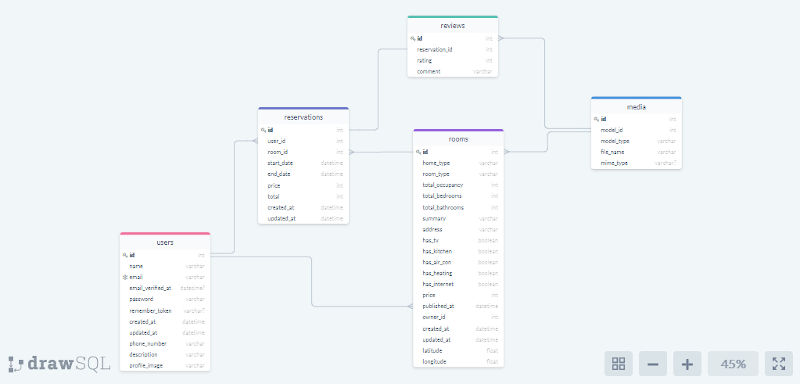The width and height of the screenshot is (800, 384).
Task: Click the reservation_id column in reviews
Action: click(453, 49)
